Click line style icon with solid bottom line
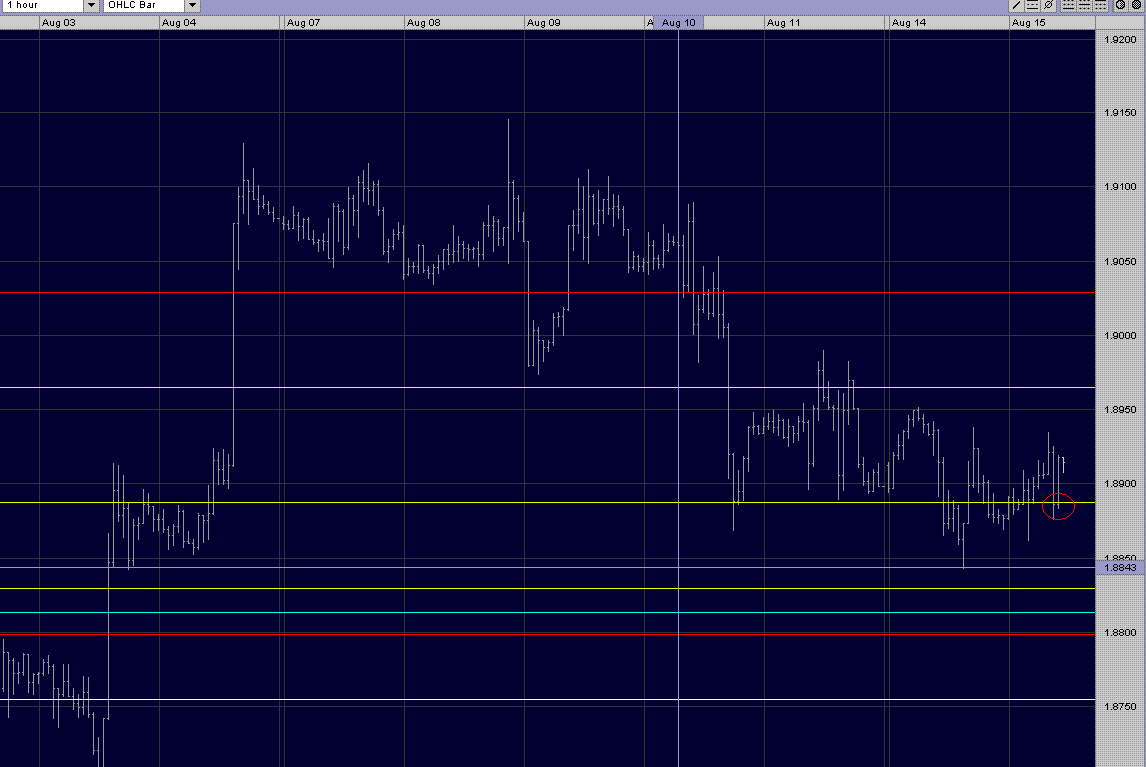 pos(1069,5)
